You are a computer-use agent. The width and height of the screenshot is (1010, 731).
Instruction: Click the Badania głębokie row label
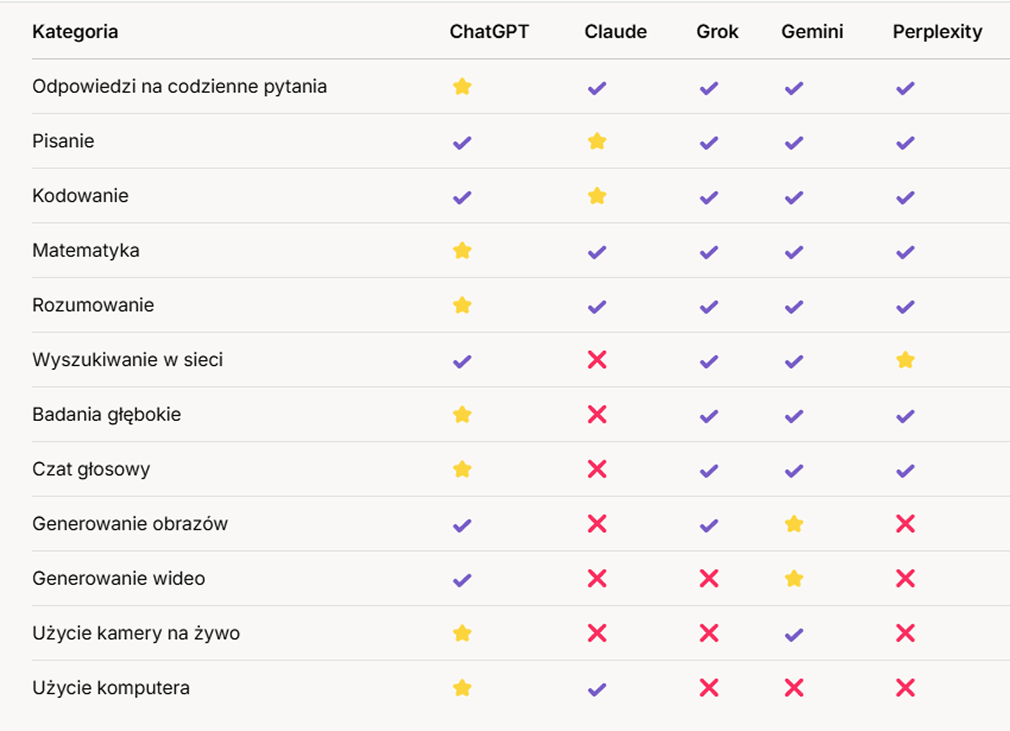107,415
